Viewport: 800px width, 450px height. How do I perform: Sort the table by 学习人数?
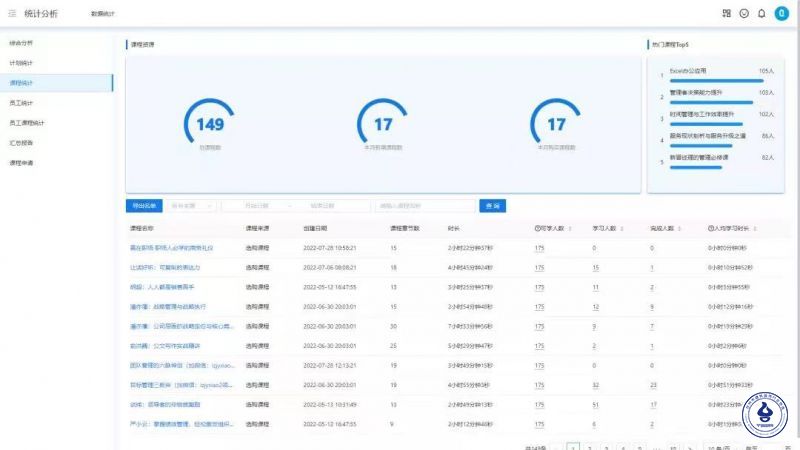click(x=622, y=229)
